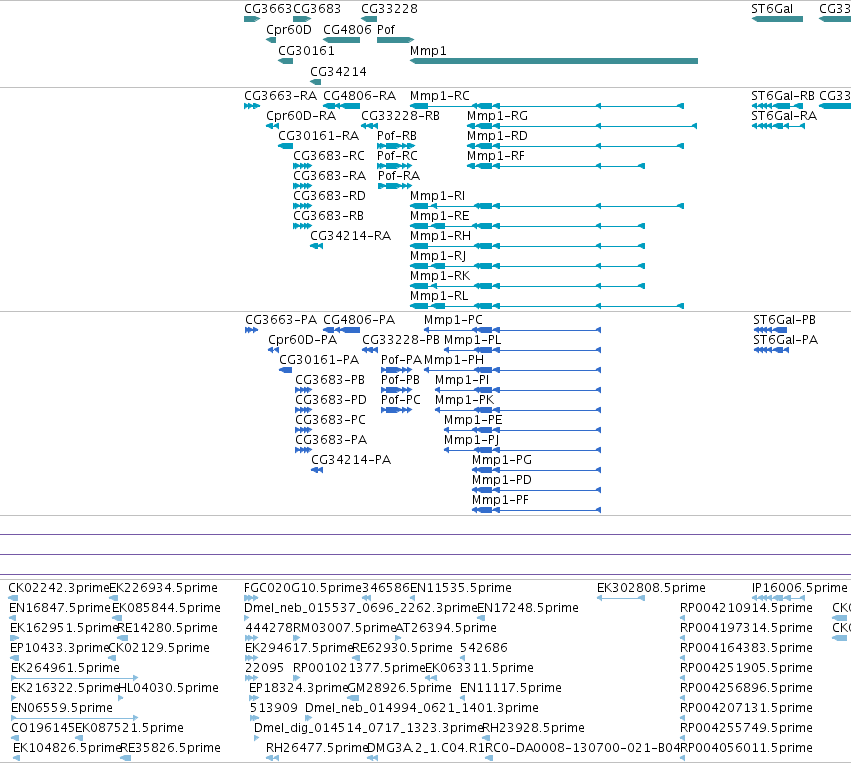Click the RP004210914.5prime EST label
Image resolution: width=851 pixels, height=763 pixels.
[746, 608]
